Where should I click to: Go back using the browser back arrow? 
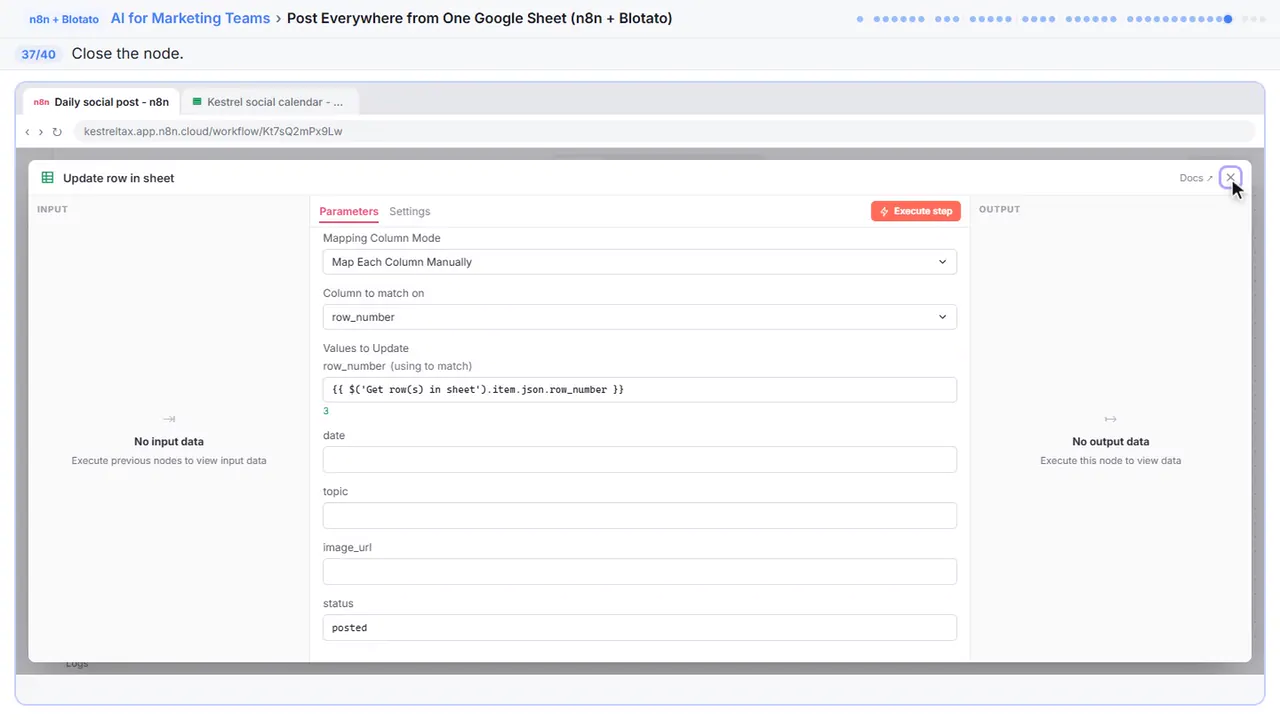(x=27, y=131)
